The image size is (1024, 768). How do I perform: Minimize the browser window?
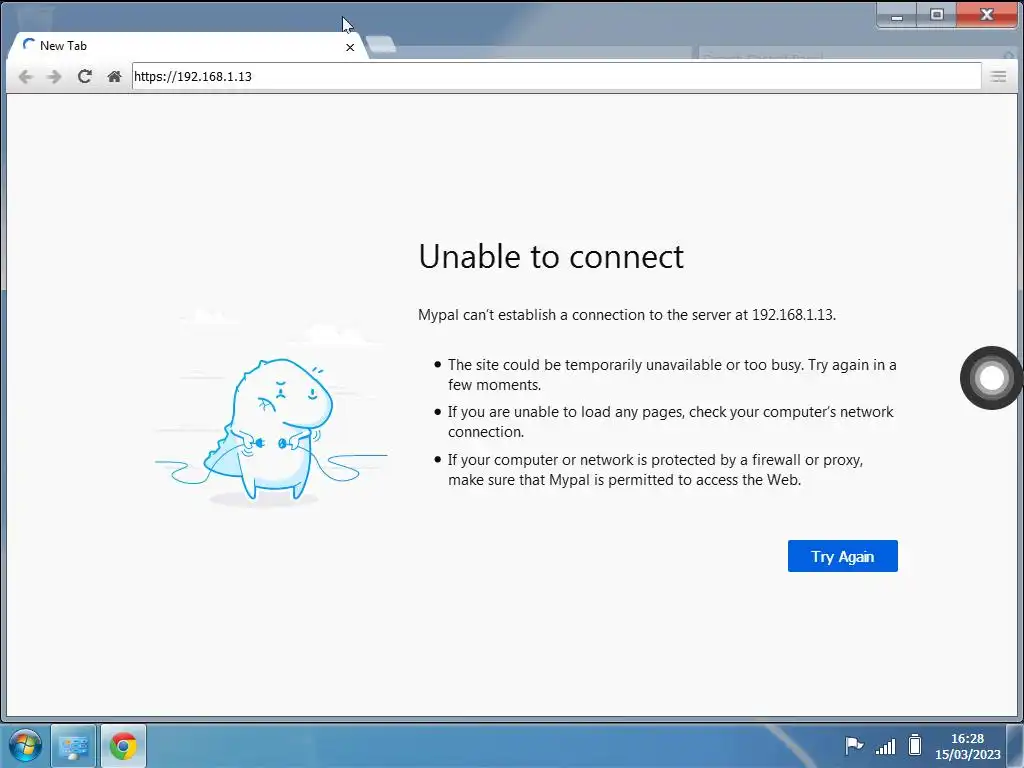(x=897, y=16)
